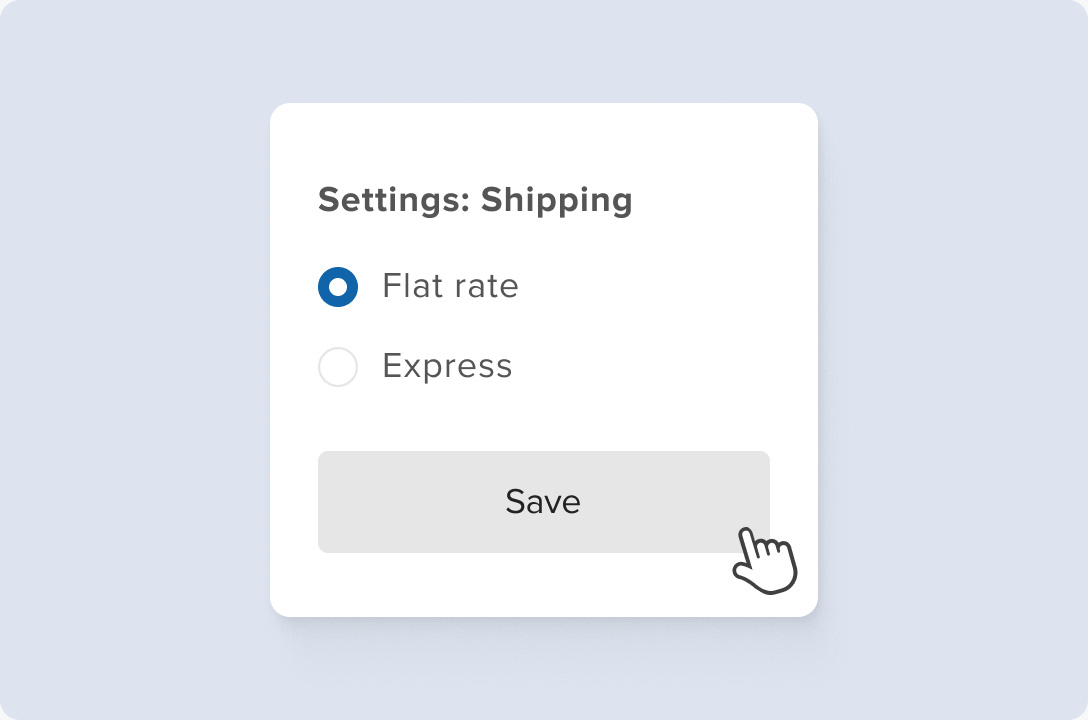Select the Express radio button
This screenshot has width=1088, height=720.
coord(338,367)
